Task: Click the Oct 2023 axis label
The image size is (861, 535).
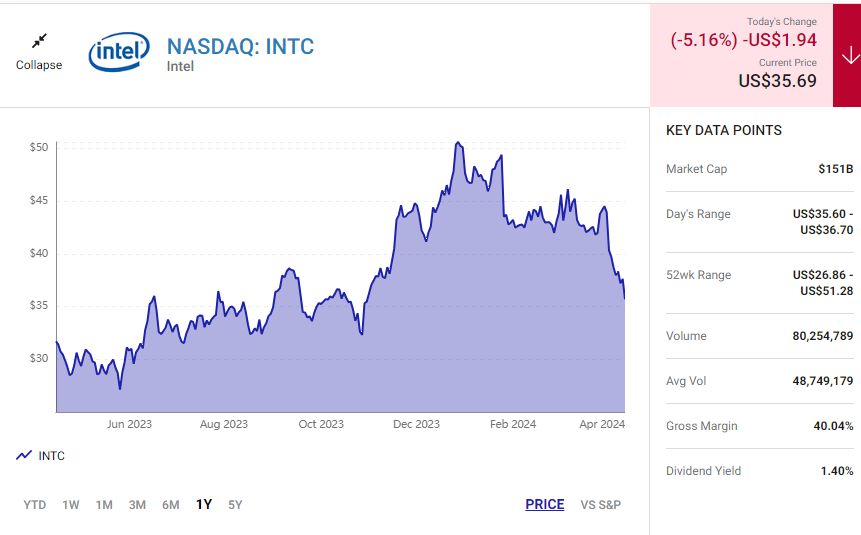Action: click(321, 424)
